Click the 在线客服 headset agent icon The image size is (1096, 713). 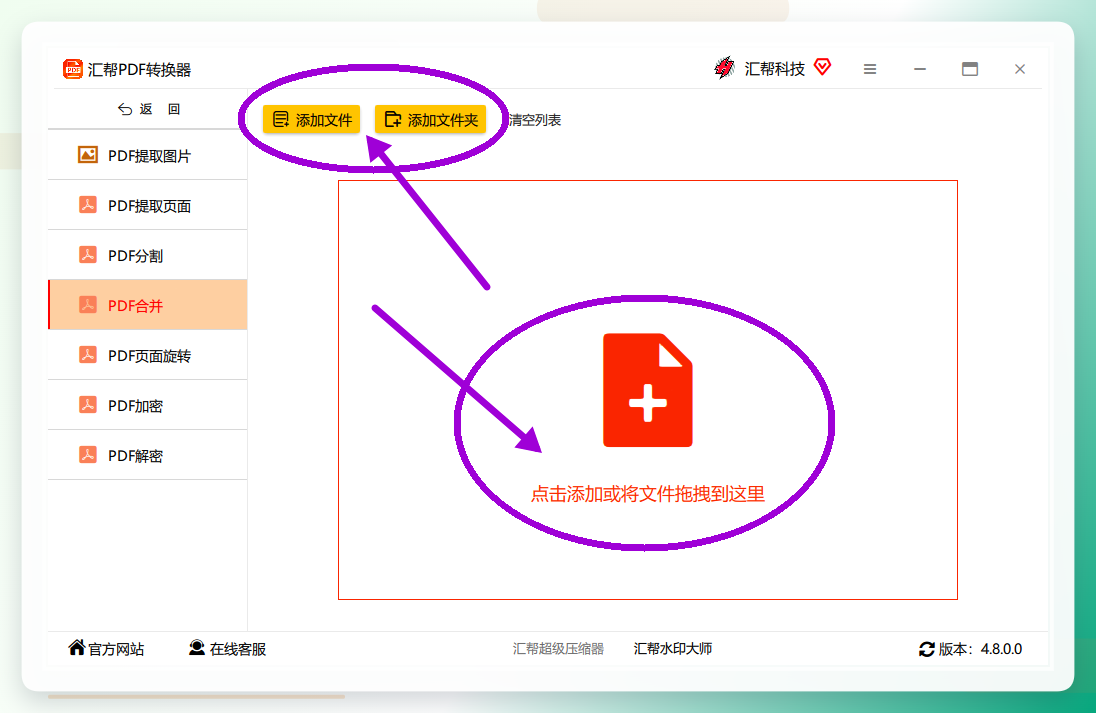(x=197, y=648)
